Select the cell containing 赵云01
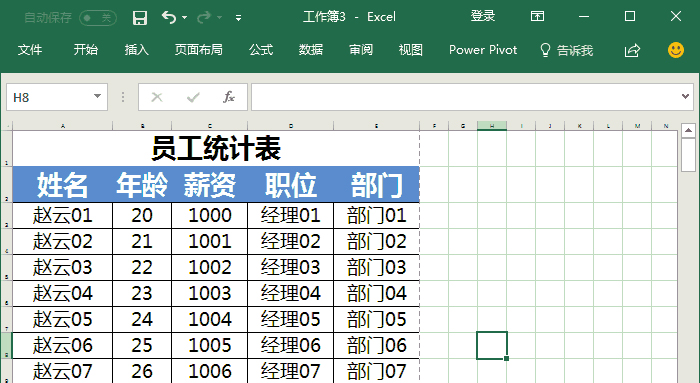Screen dimensions: 700x383 pos(62,216)
